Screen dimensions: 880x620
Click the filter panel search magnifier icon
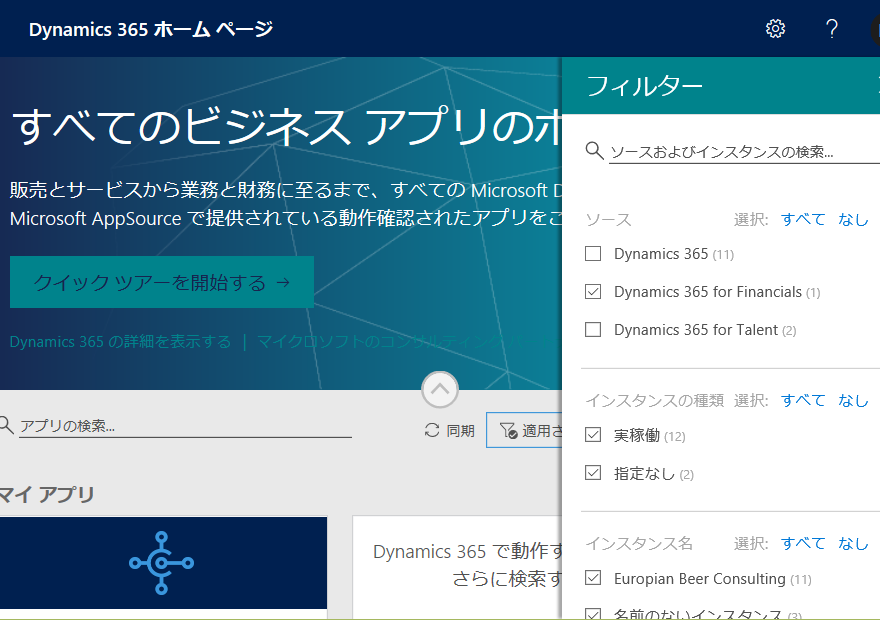[x=594, y=151]
